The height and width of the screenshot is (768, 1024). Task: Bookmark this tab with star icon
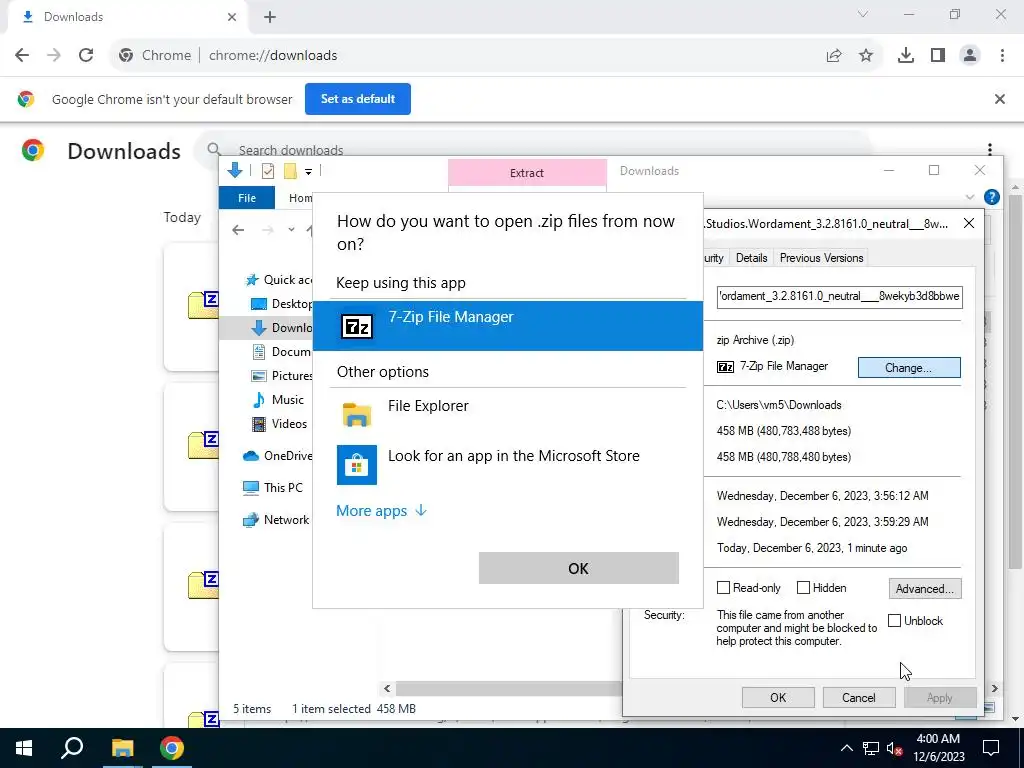click(866, 56)
